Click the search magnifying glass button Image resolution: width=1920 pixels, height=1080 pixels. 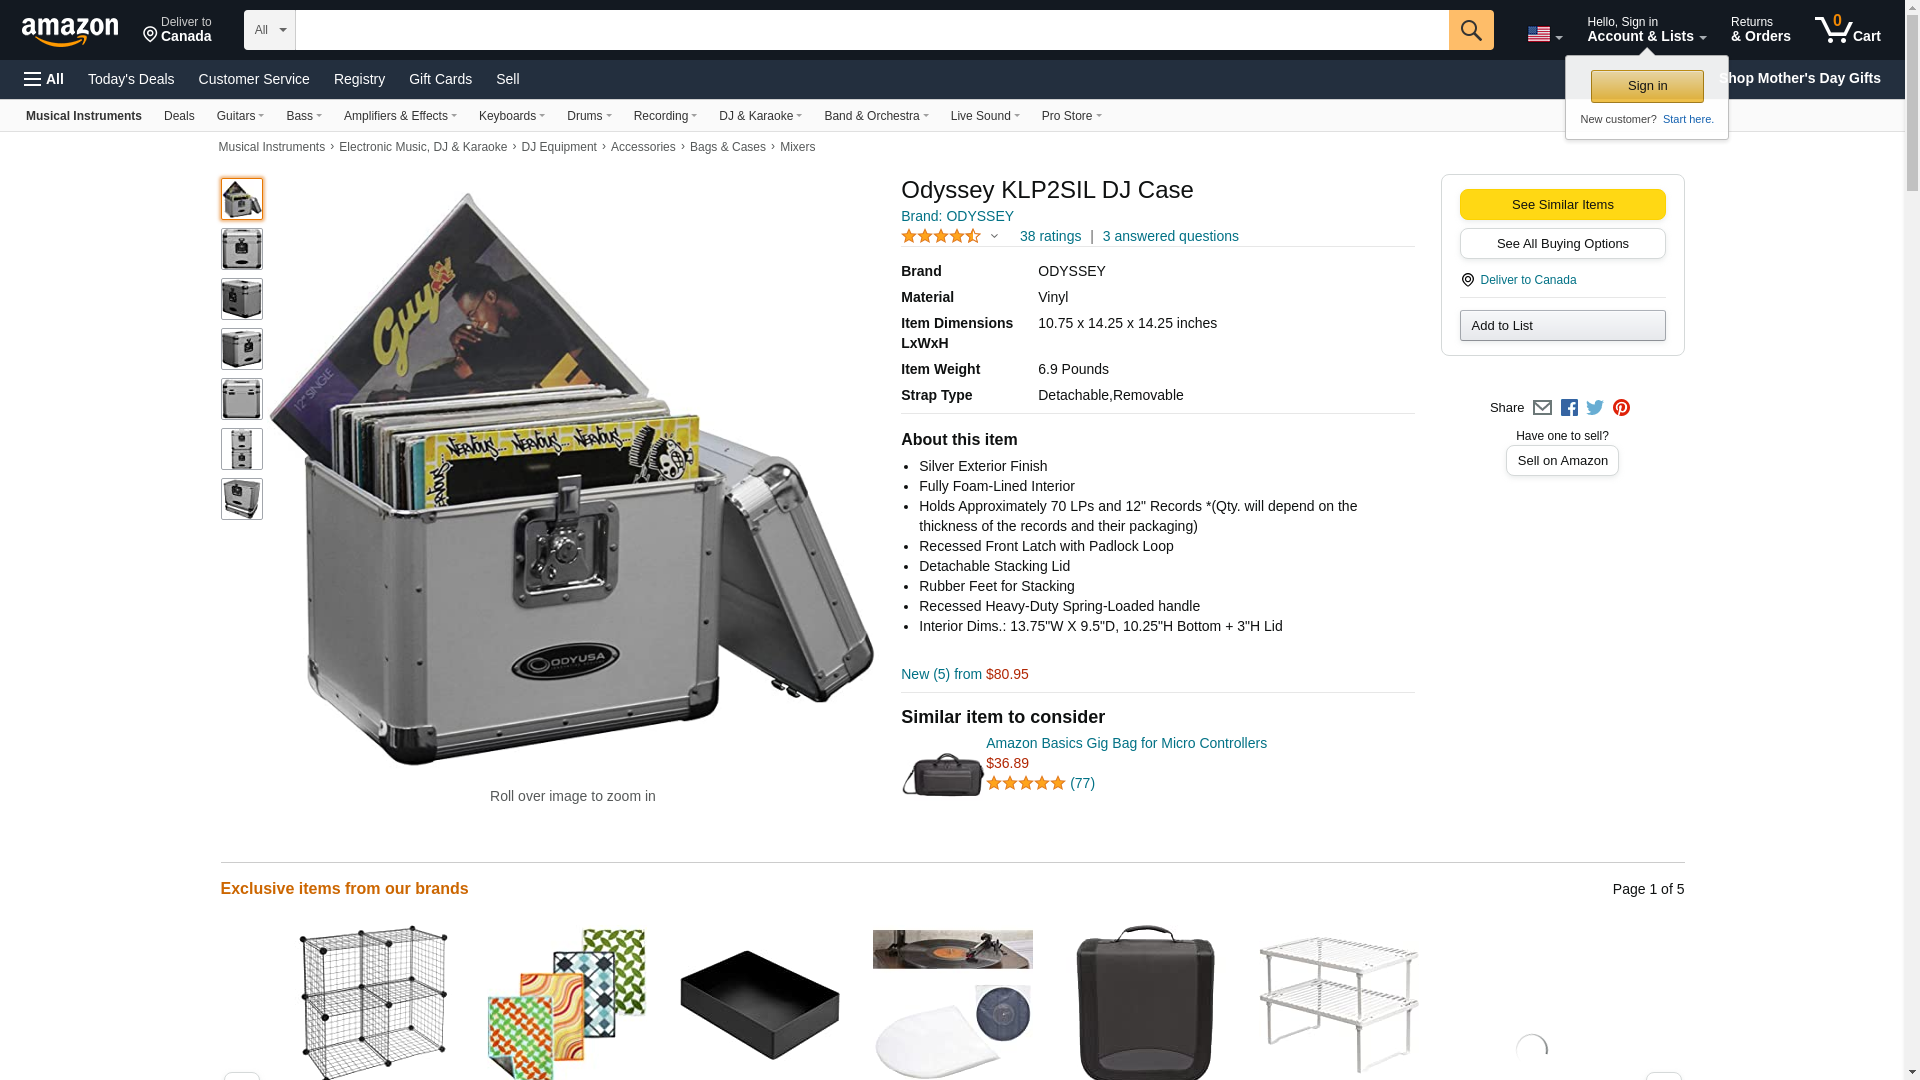pos(1470,30)
